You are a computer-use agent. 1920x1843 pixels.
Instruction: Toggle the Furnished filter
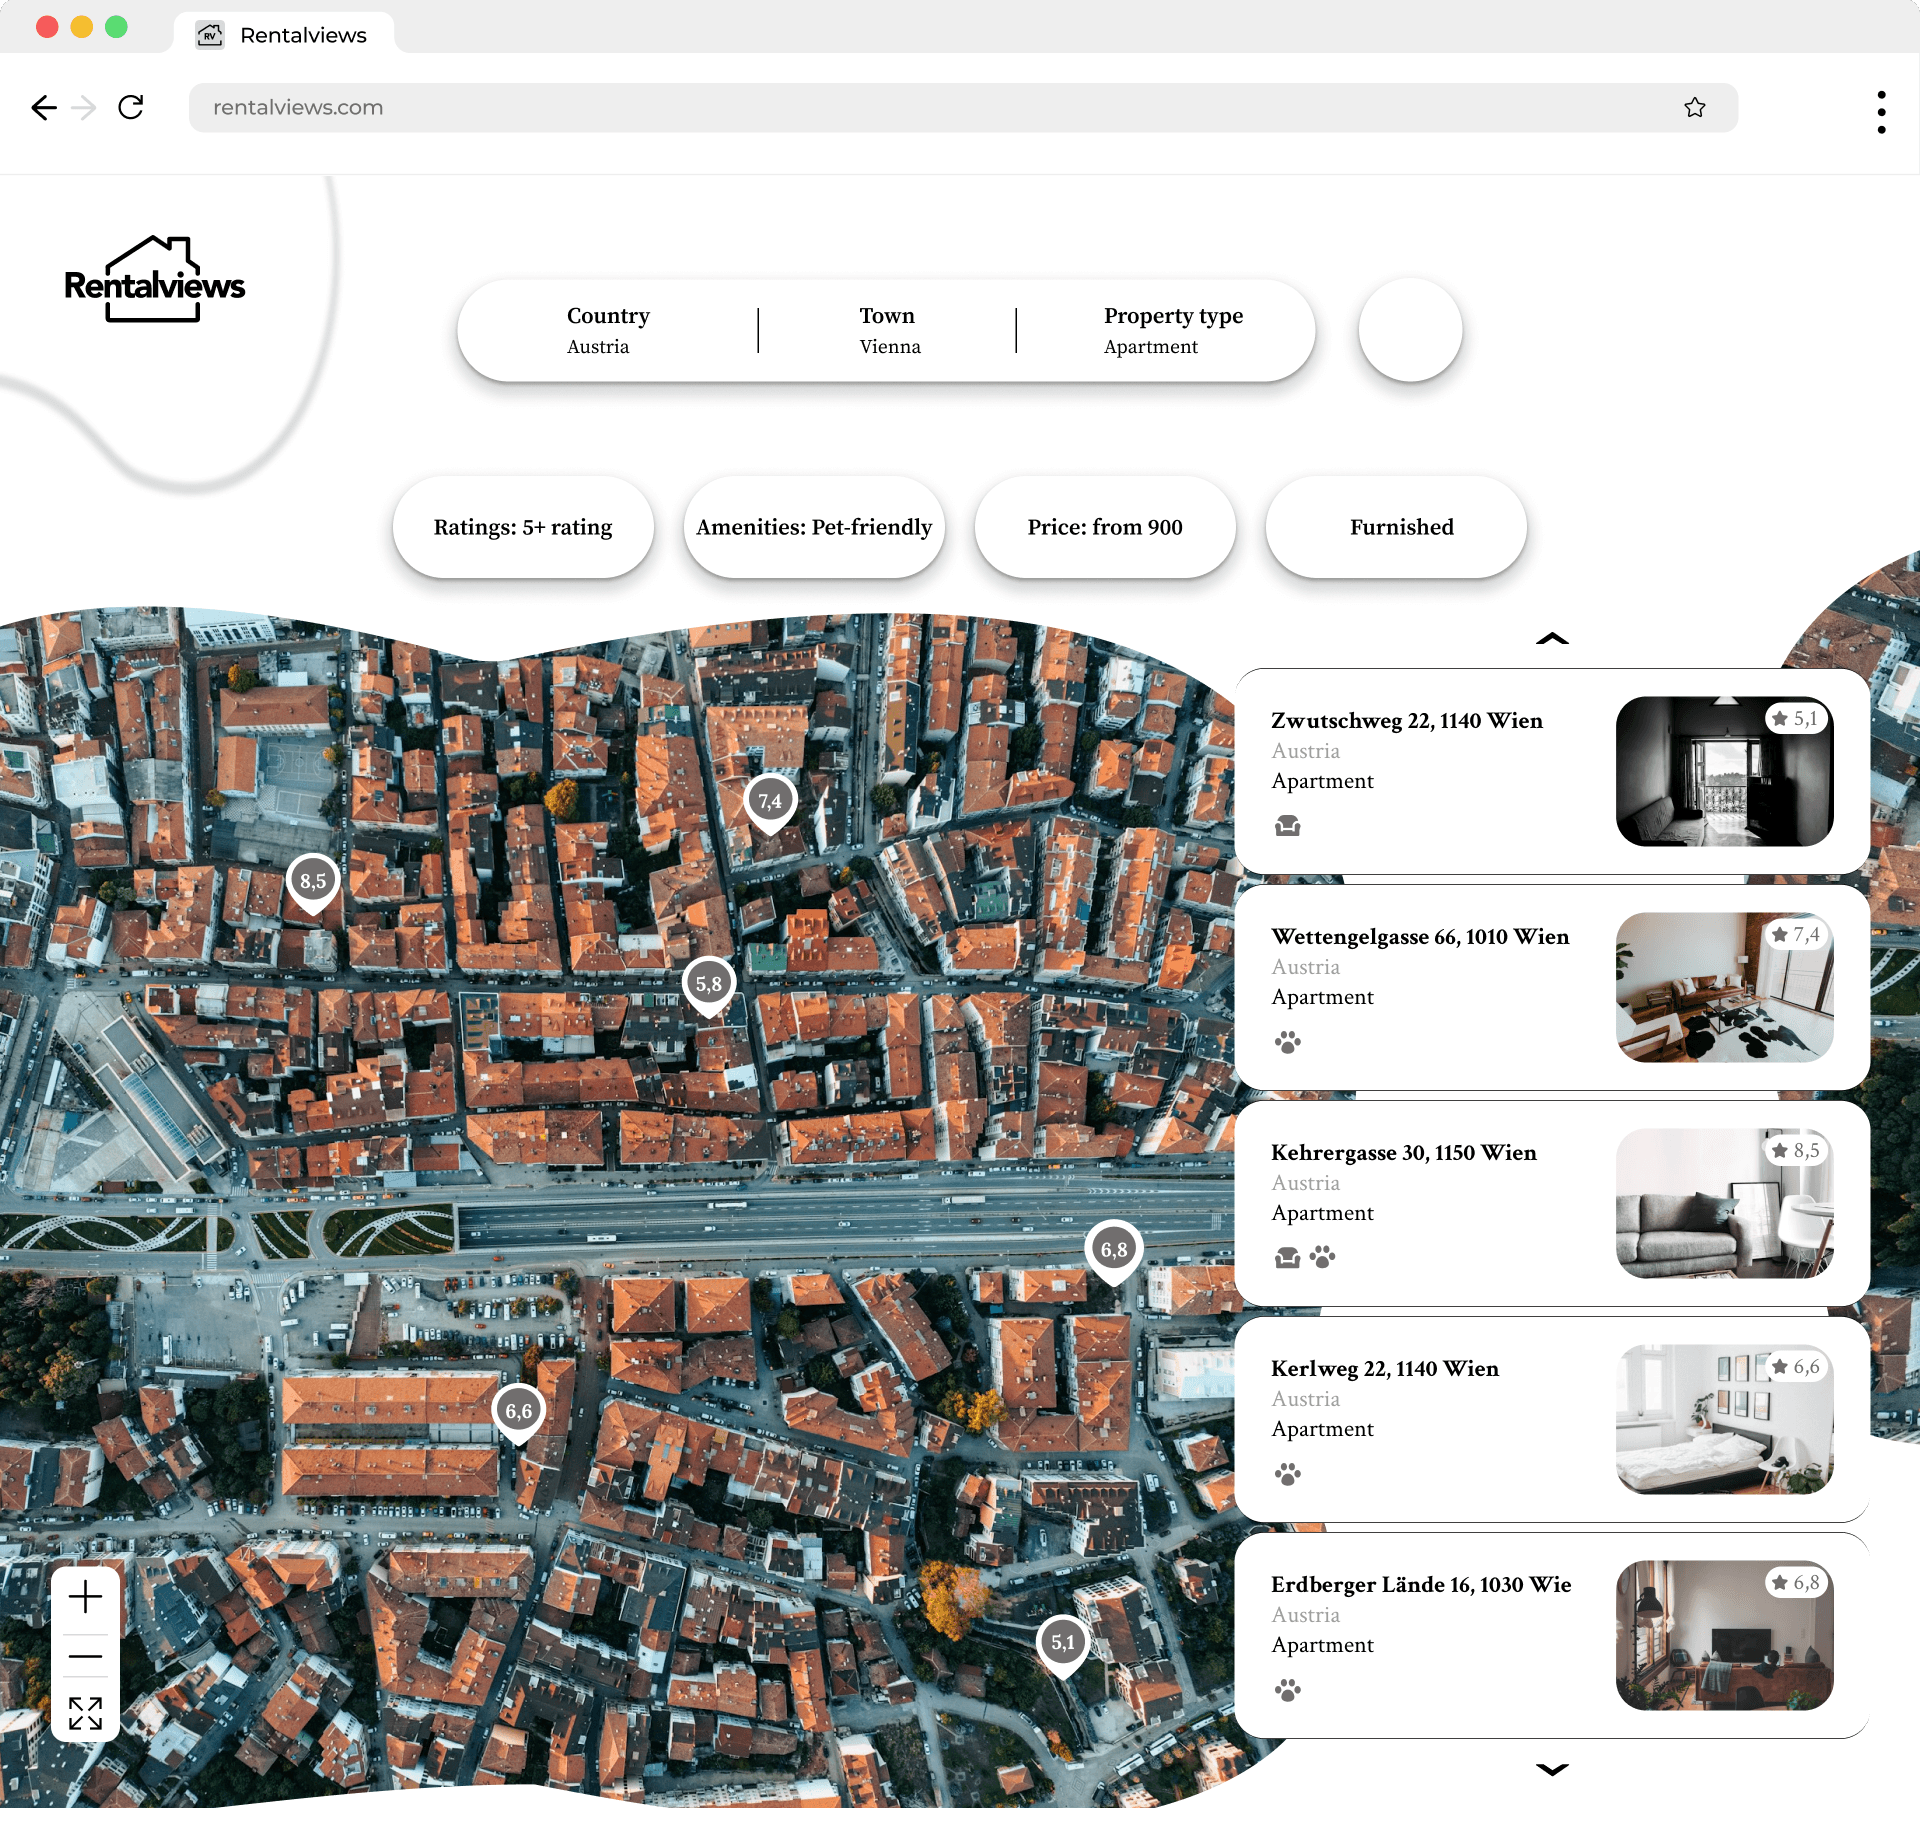pos(1399,527)
